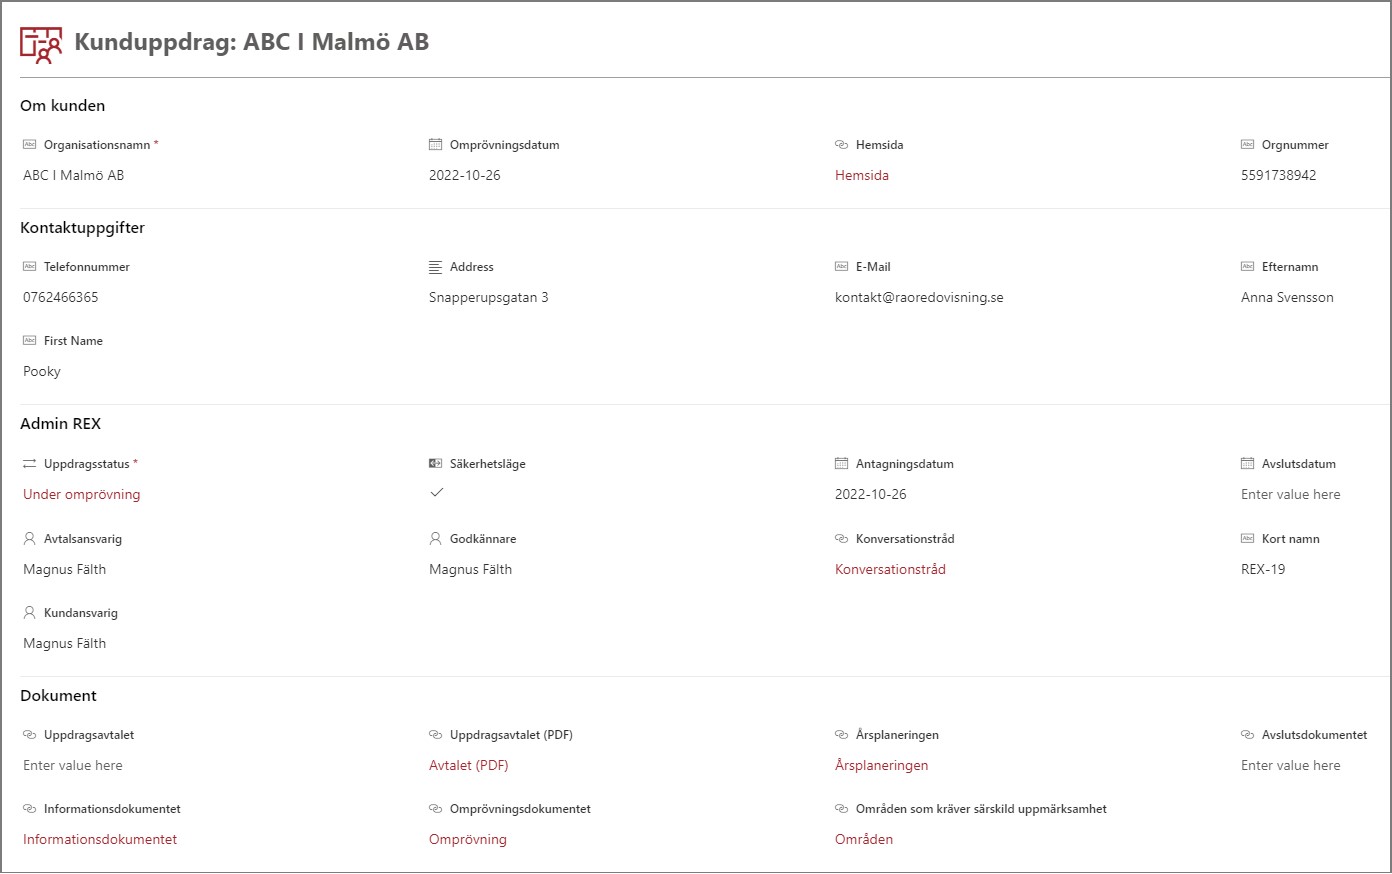Click the empty Uppdragsavtalet value field

73,766
